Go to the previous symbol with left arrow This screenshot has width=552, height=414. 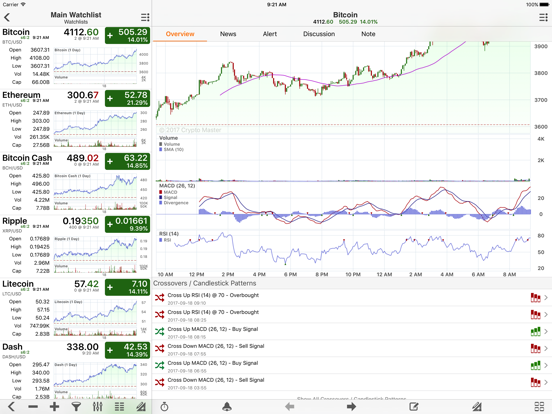289,407
